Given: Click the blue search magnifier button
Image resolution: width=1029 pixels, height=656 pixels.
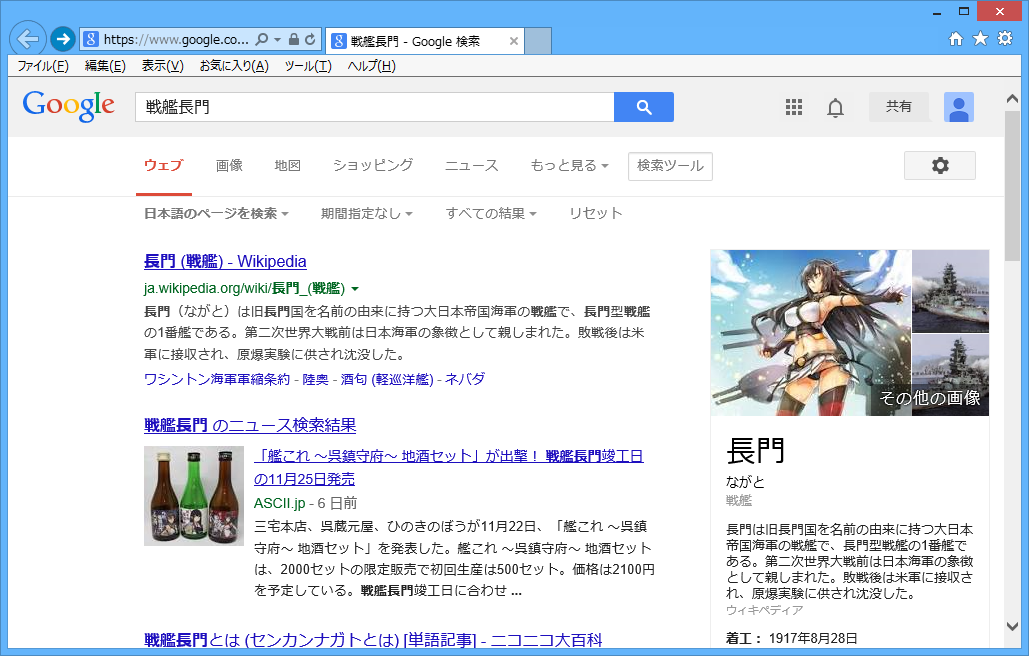Looking at the screenshot, I should pyautogui.click(x=644, y=107).
